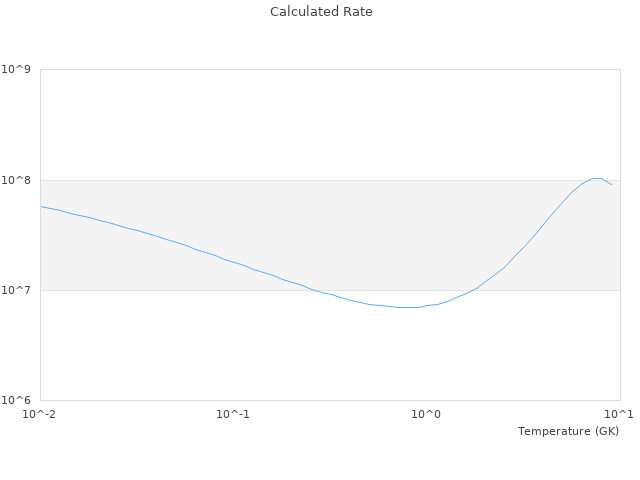
Task: Click the "Temperature (GK)" axis title
Action: click(568, 431)
